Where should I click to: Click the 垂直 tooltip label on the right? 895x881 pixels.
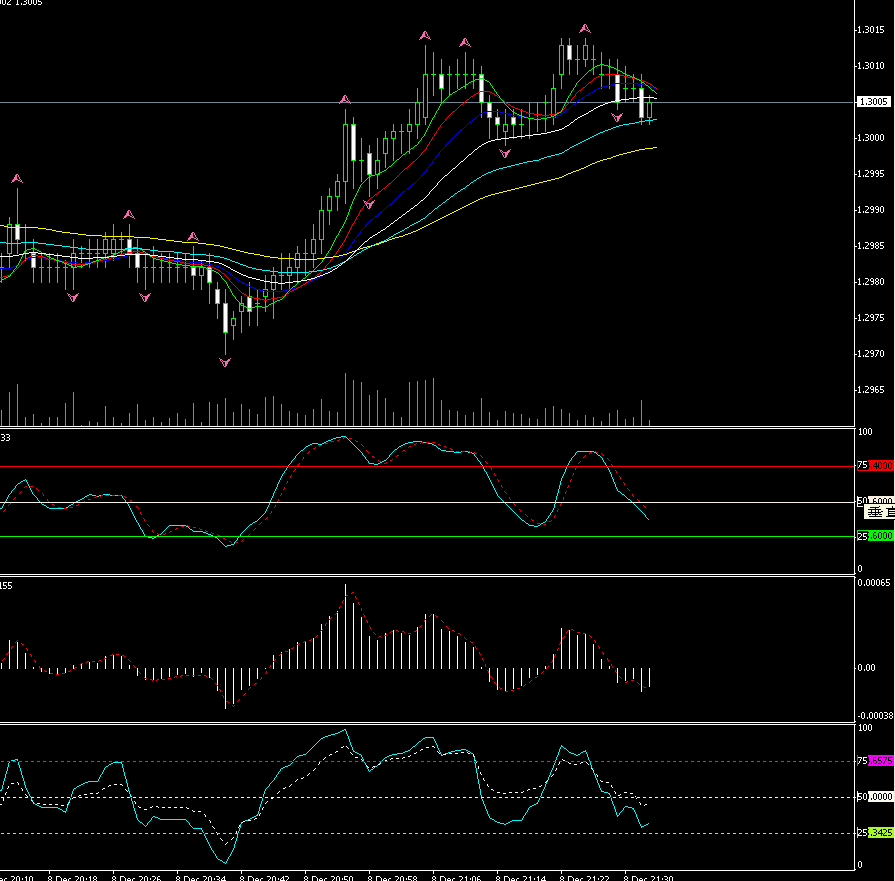pyautogui.click(x=879, y=512)
